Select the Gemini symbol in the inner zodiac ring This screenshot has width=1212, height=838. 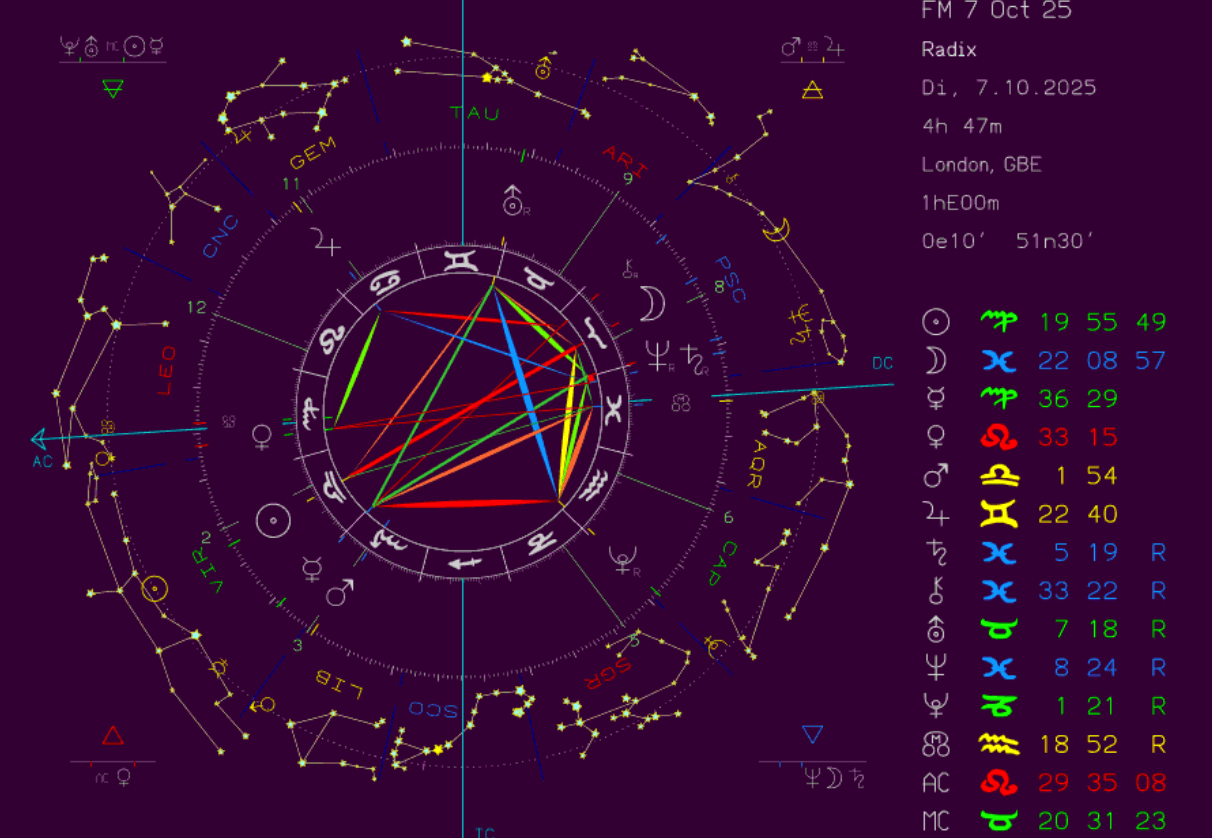tap(462, 262)
